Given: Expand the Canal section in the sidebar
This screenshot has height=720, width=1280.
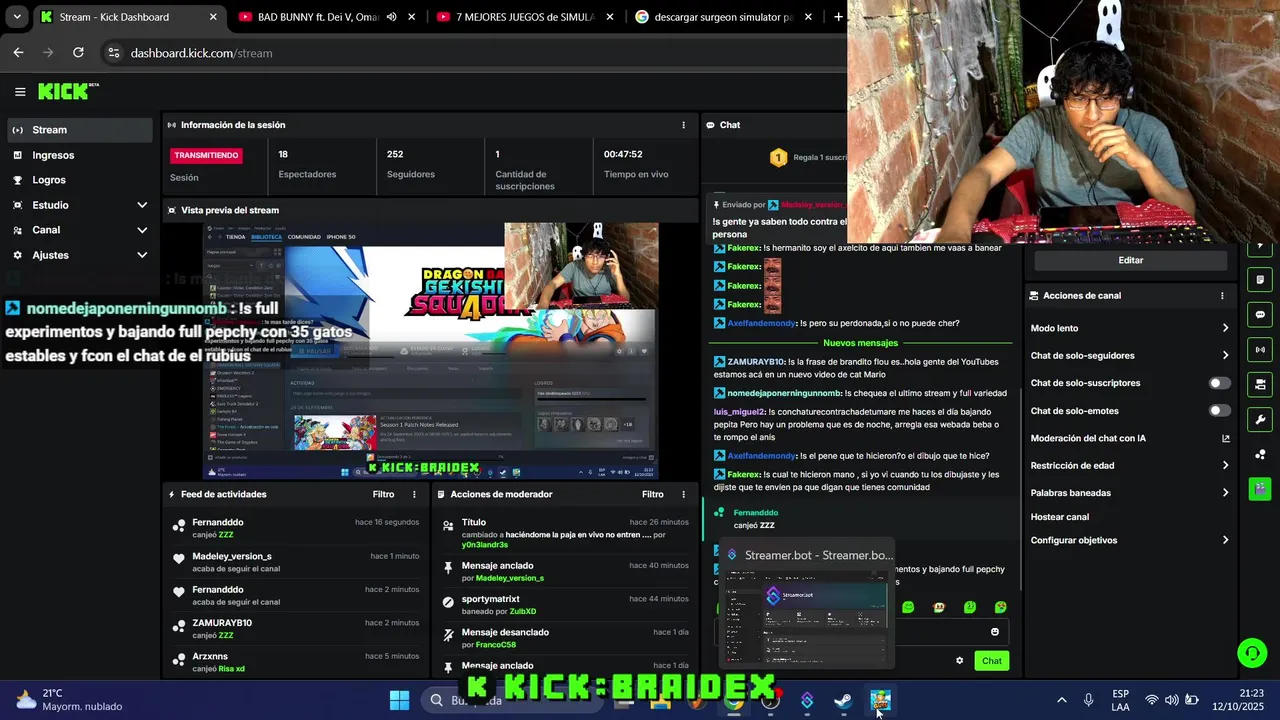Looking at the screenshot, I should pyautogui.click(x=80, y=230).
